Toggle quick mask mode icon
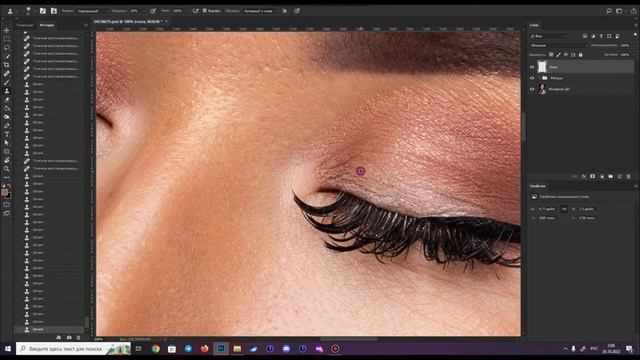The width and height of the screenshot is (640, 360). pos(7,205)
